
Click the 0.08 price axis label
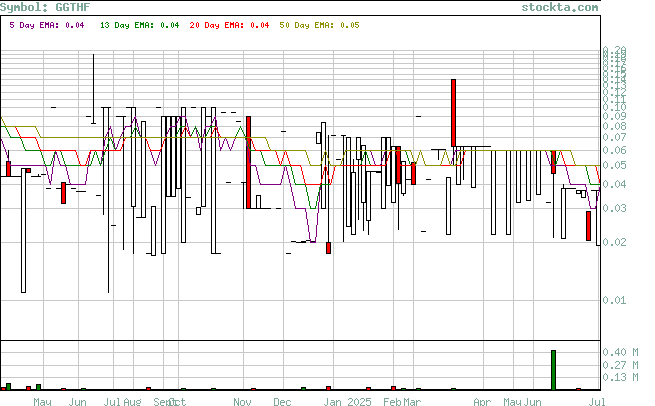(614, 126)
